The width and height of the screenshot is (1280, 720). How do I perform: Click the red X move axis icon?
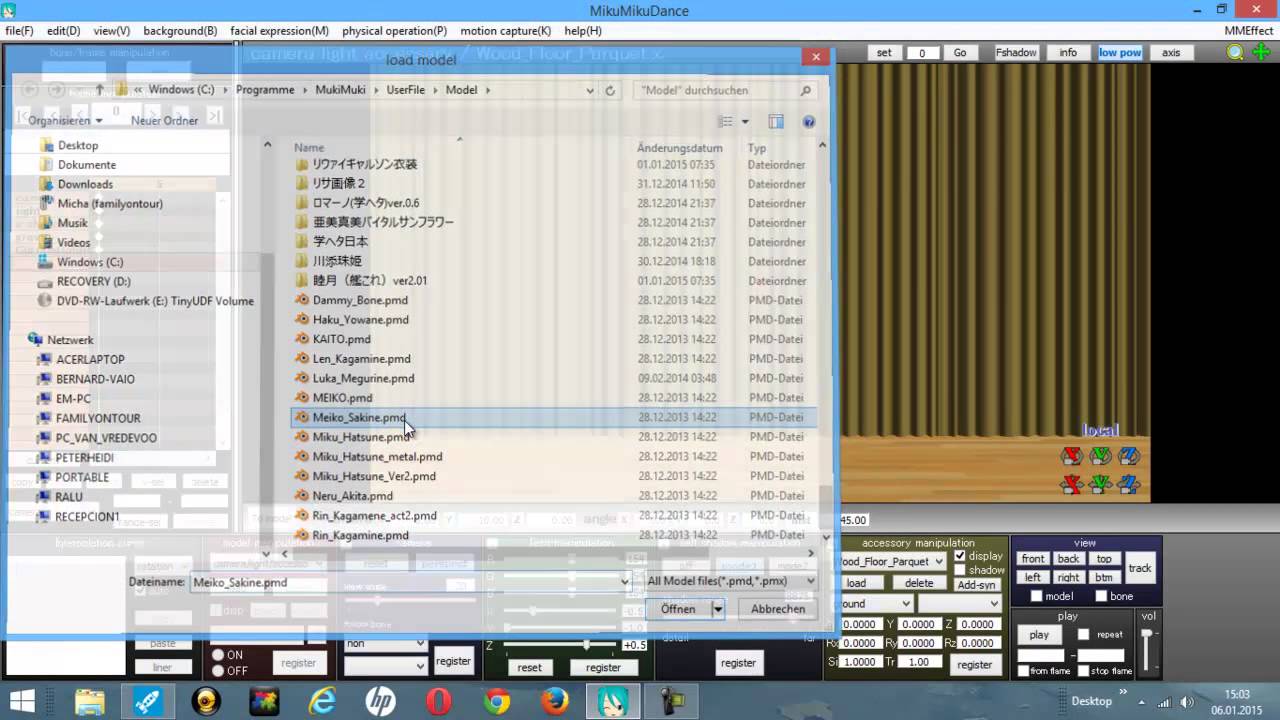point(1072,485)
